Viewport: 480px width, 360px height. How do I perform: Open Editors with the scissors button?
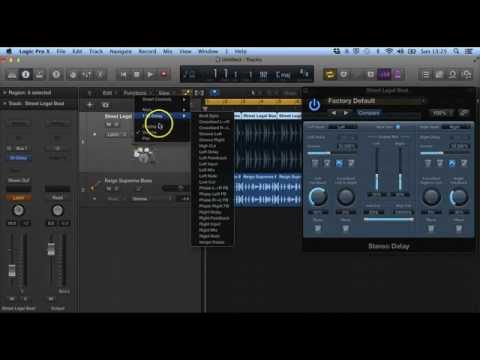[x=100, y=75]
